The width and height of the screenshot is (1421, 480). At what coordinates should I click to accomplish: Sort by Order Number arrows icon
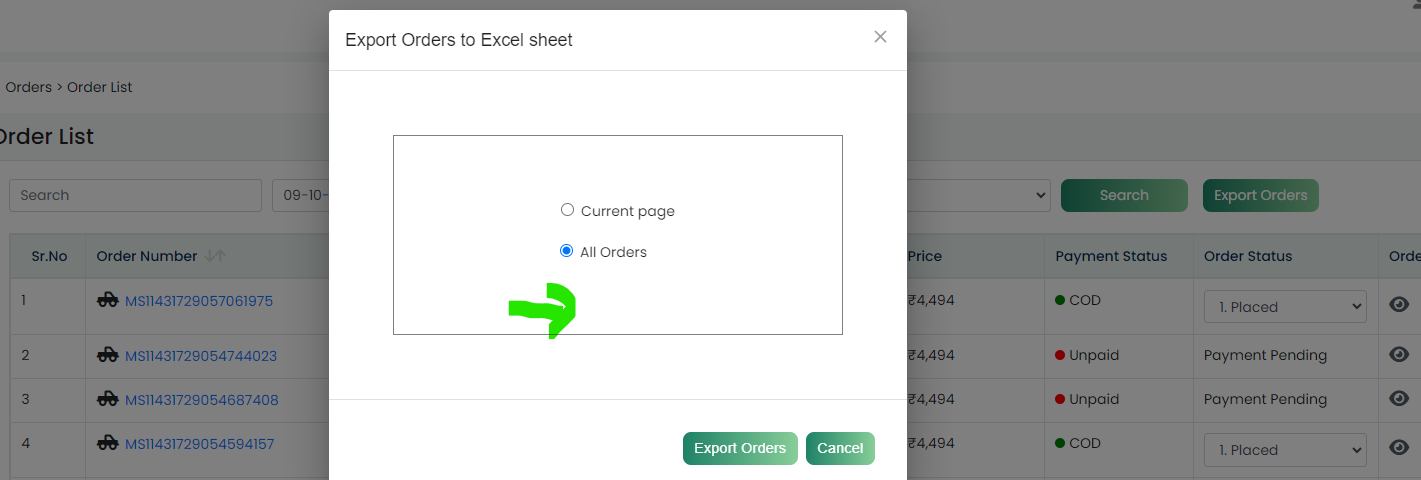coord(215,256)
